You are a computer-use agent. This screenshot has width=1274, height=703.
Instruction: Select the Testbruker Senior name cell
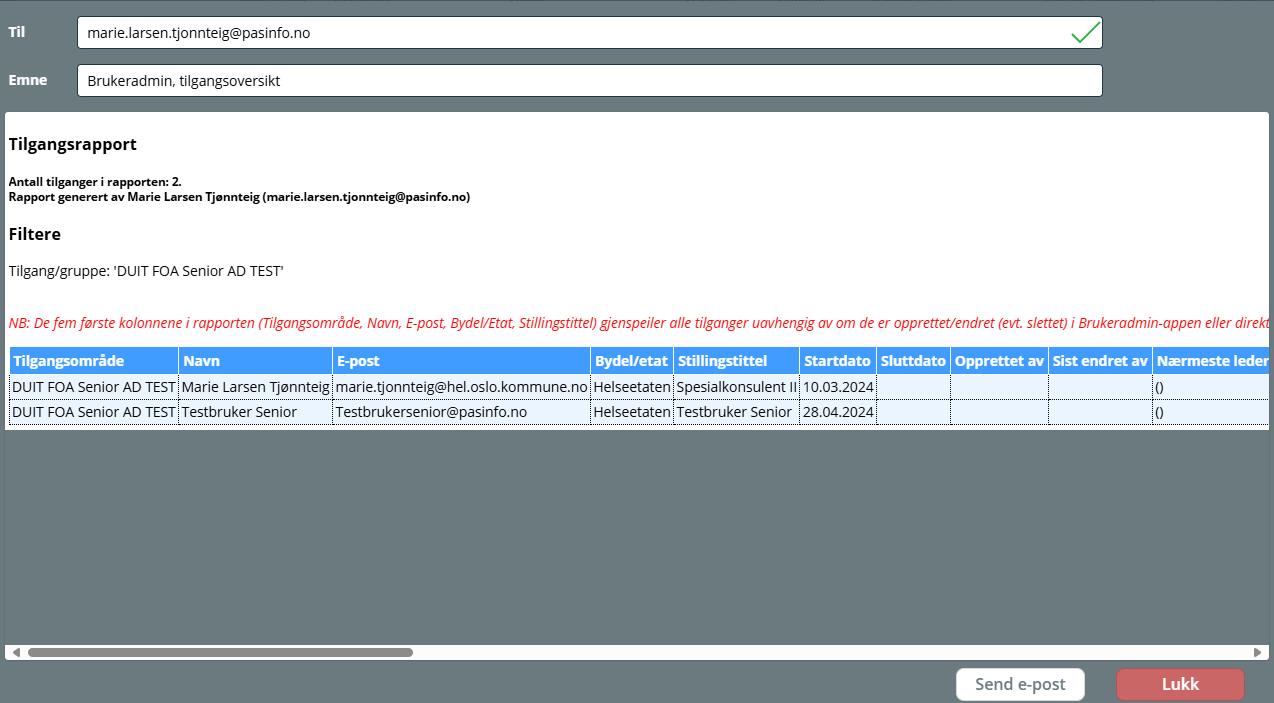(x=255, y=412)
